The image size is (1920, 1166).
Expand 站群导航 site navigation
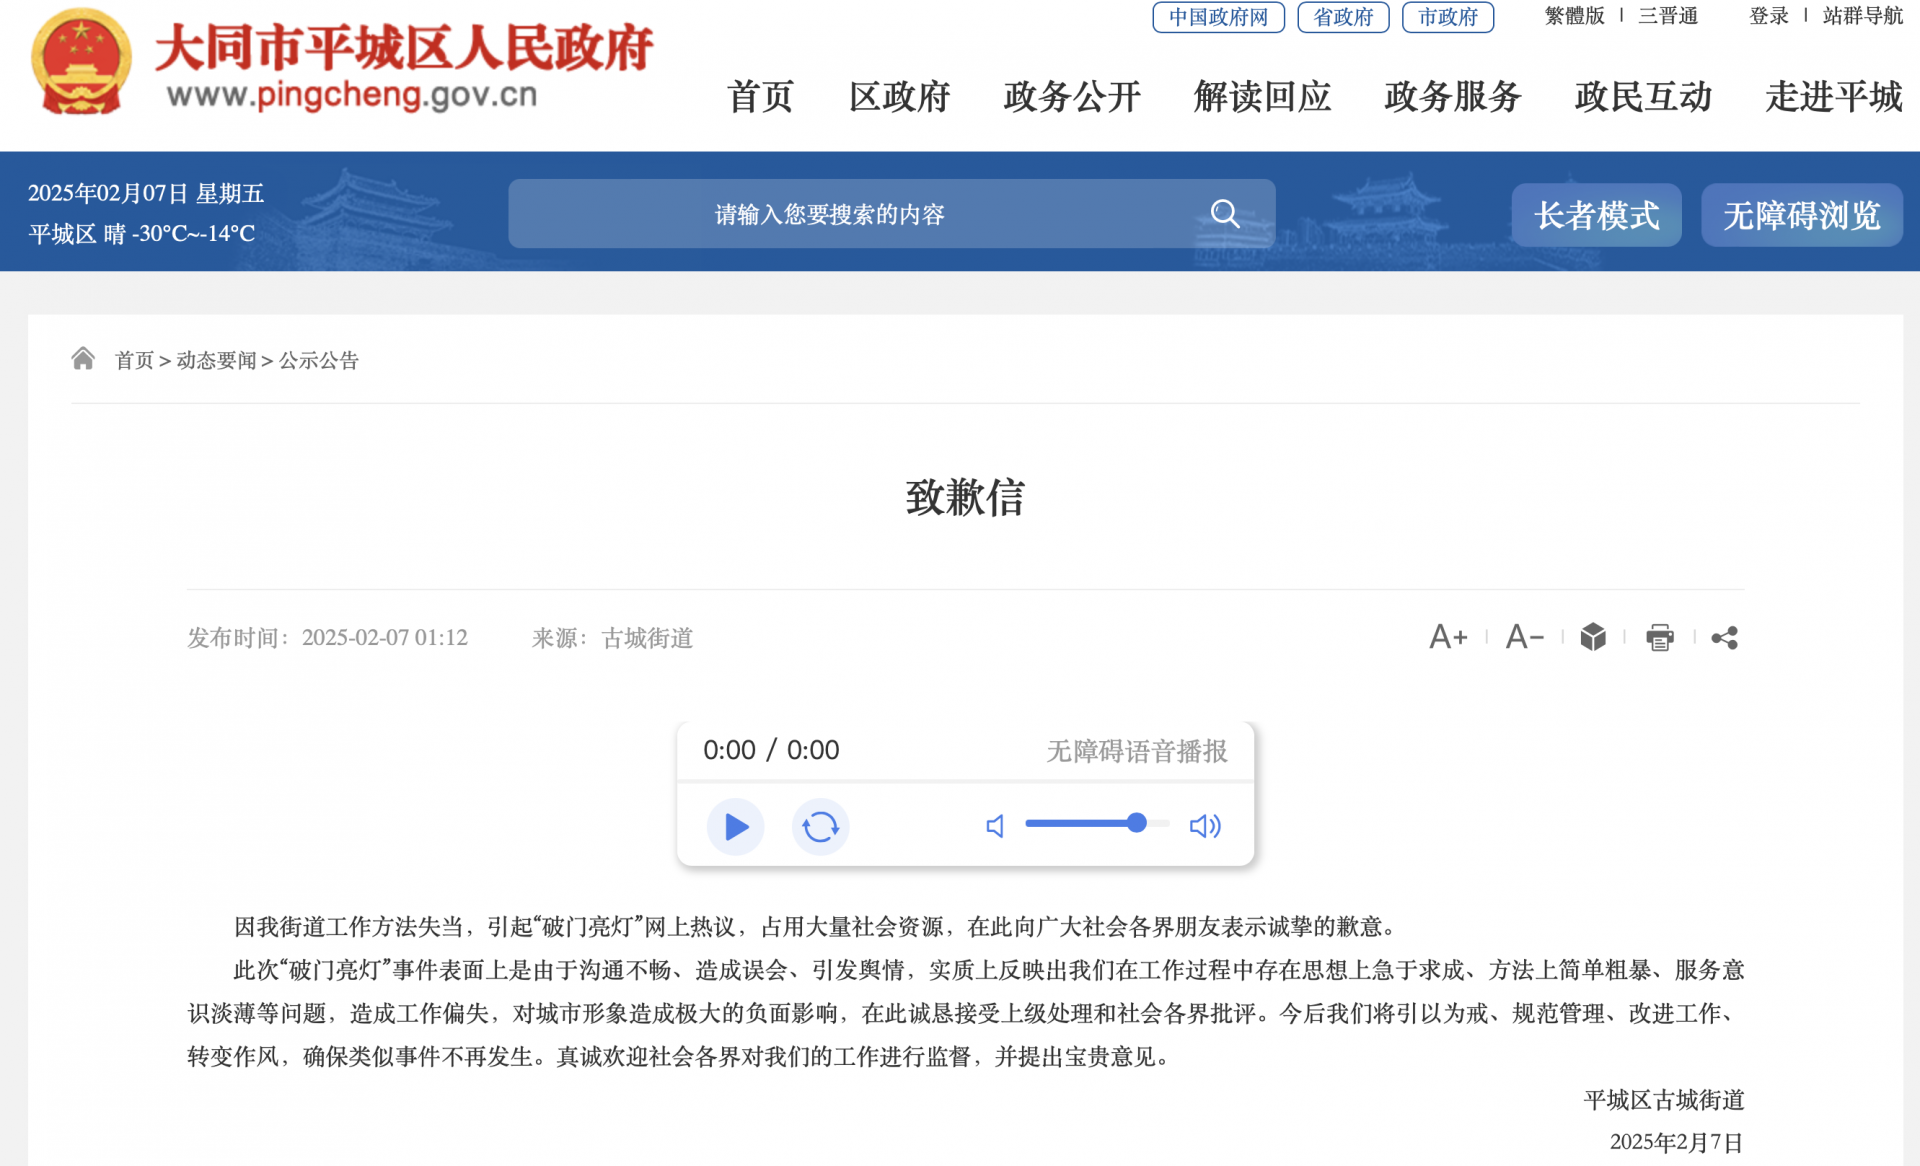click(x=1862, y=16)
